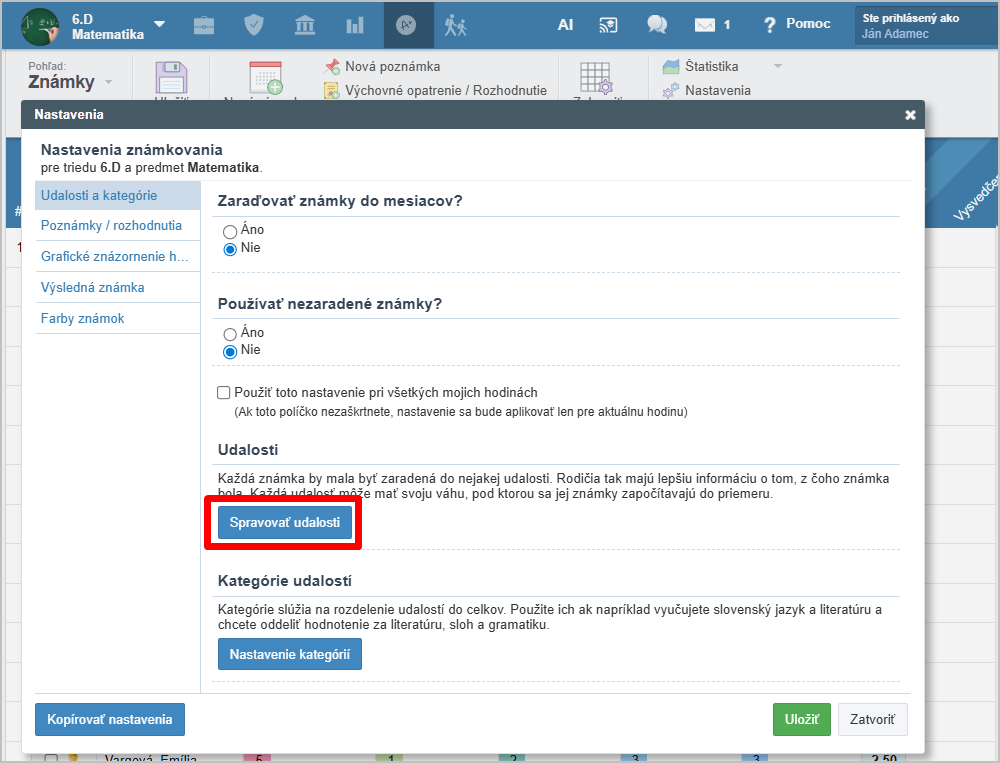
Task: Select Áno for Zaraďovať známky do mesiacov
Action: pyautogui.click(x=230, y=231)
